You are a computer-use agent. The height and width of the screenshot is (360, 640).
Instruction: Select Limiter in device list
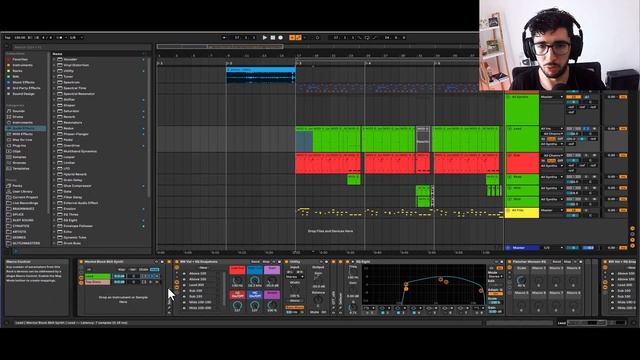(x=69, y=162)
